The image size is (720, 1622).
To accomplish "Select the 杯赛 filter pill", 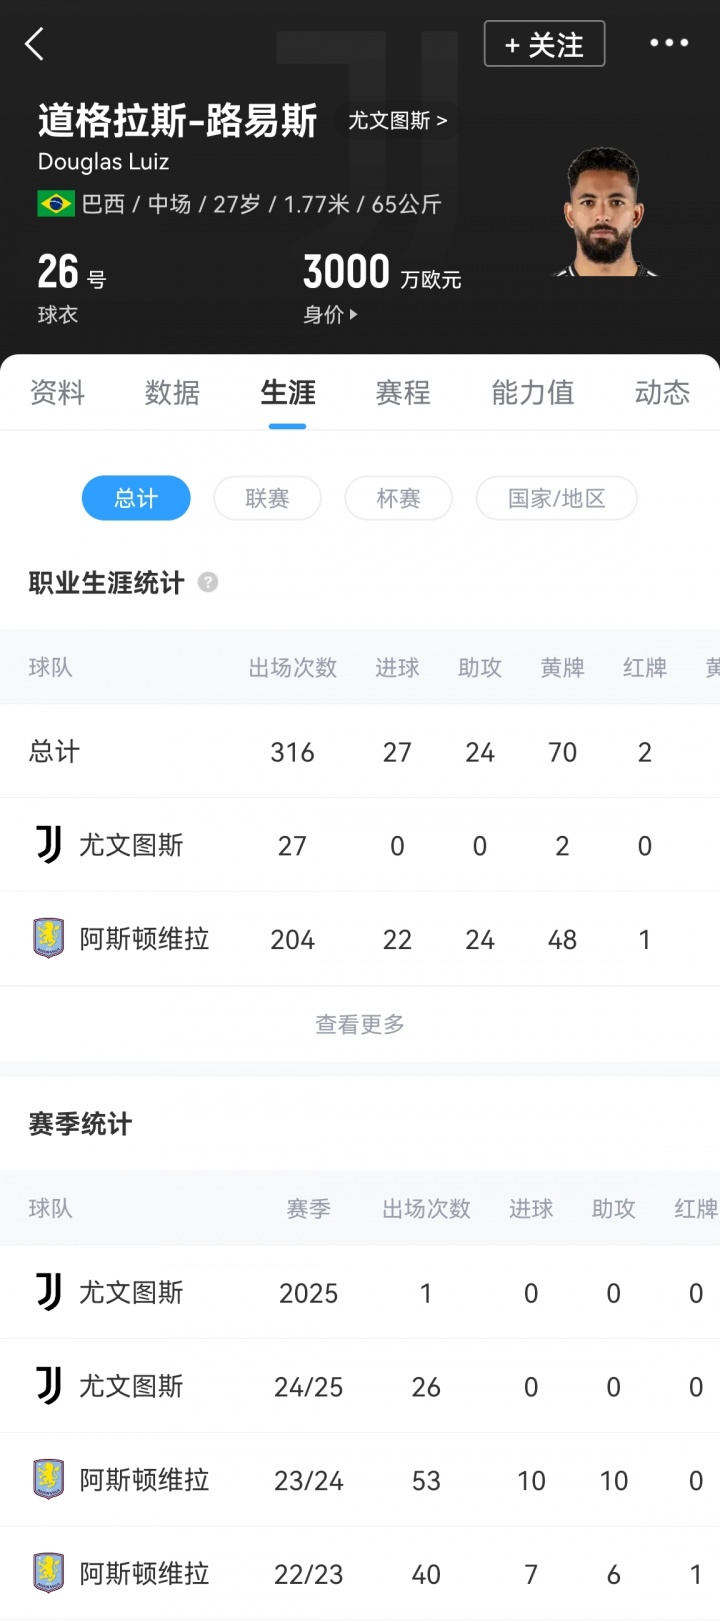I will (x=398, y=498).
